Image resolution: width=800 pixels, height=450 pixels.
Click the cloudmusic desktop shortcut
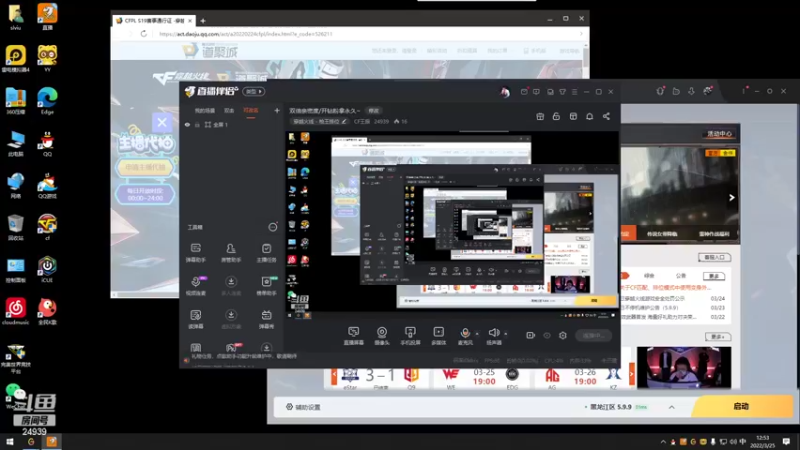coord(15,312)
